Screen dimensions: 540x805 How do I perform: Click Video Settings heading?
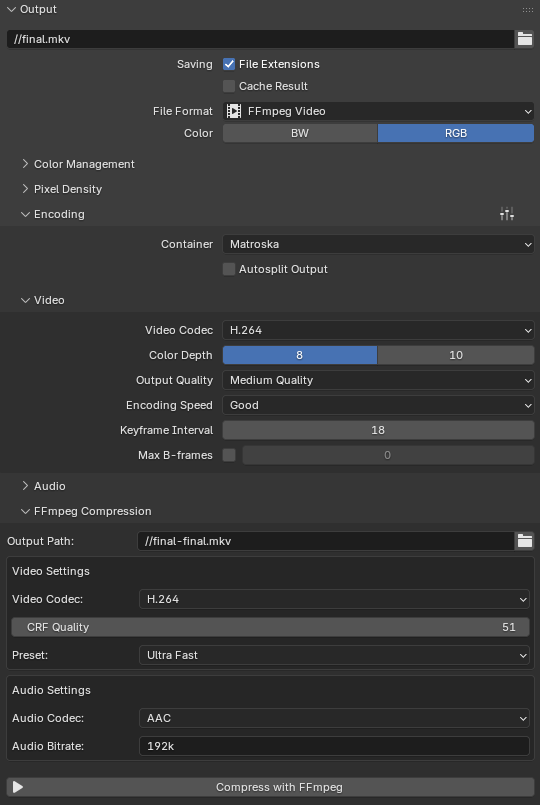pos(51,571)
